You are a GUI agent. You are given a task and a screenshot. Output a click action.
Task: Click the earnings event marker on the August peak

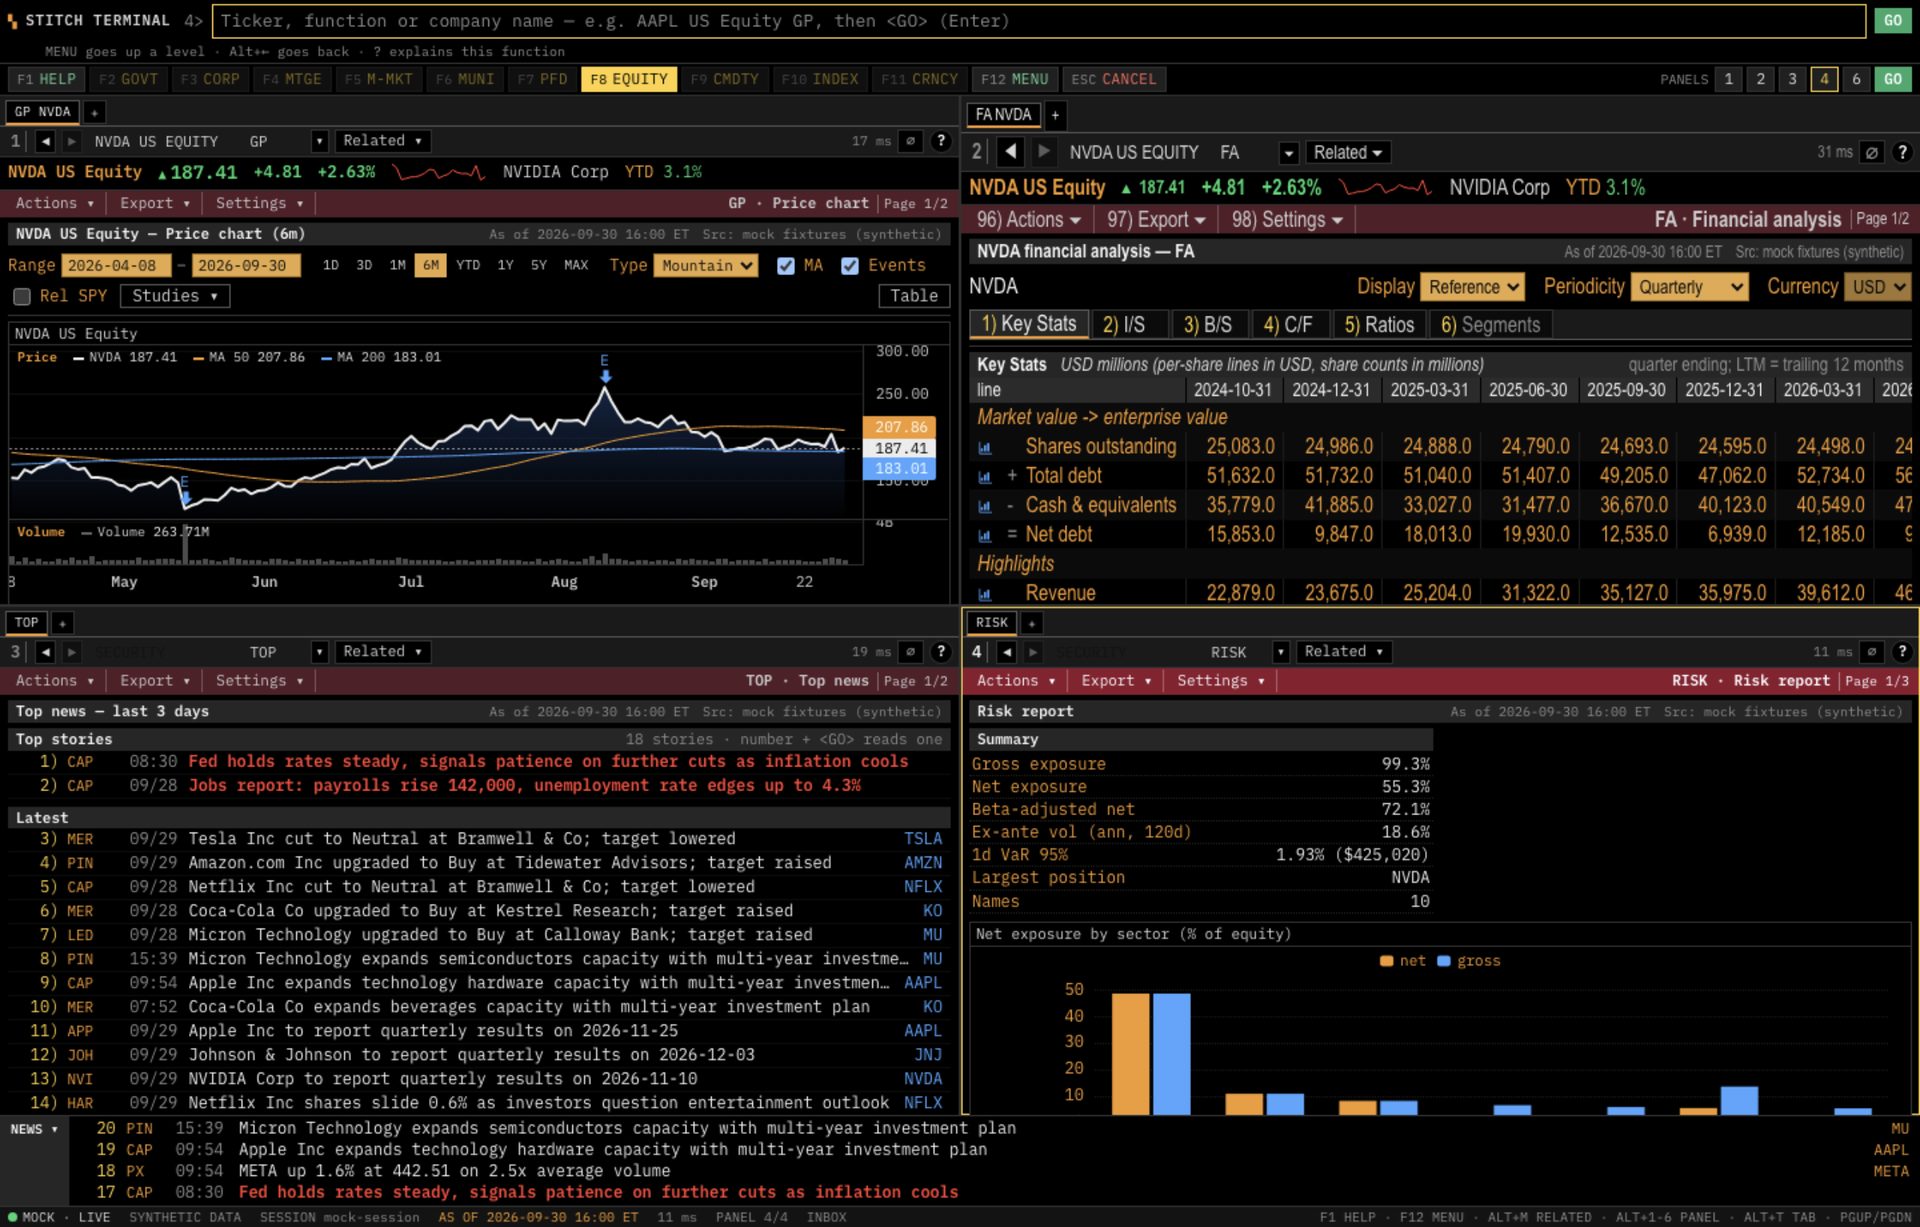(605, 368)
